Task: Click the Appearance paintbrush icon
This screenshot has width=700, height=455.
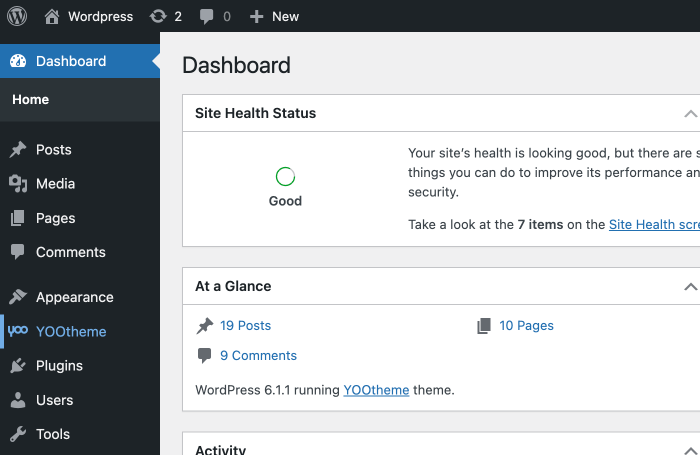Action: (x=18, y=297)
